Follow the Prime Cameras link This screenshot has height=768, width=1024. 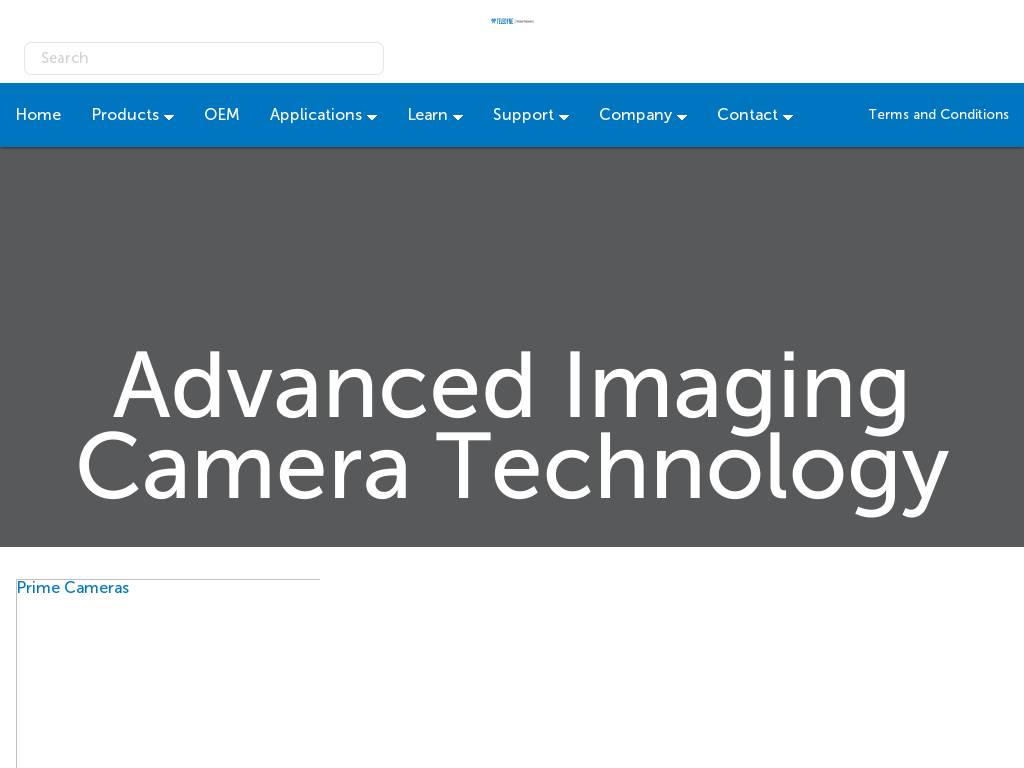[x=73, y=588]
